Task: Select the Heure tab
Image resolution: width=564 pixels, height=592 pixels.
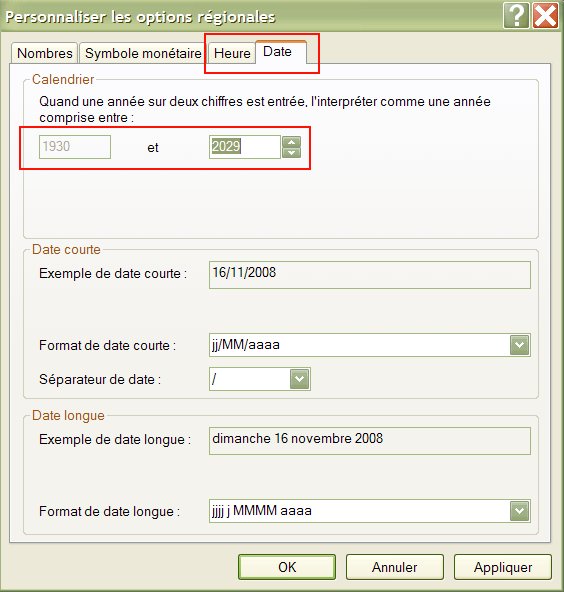Action: [x=232, y=53]
